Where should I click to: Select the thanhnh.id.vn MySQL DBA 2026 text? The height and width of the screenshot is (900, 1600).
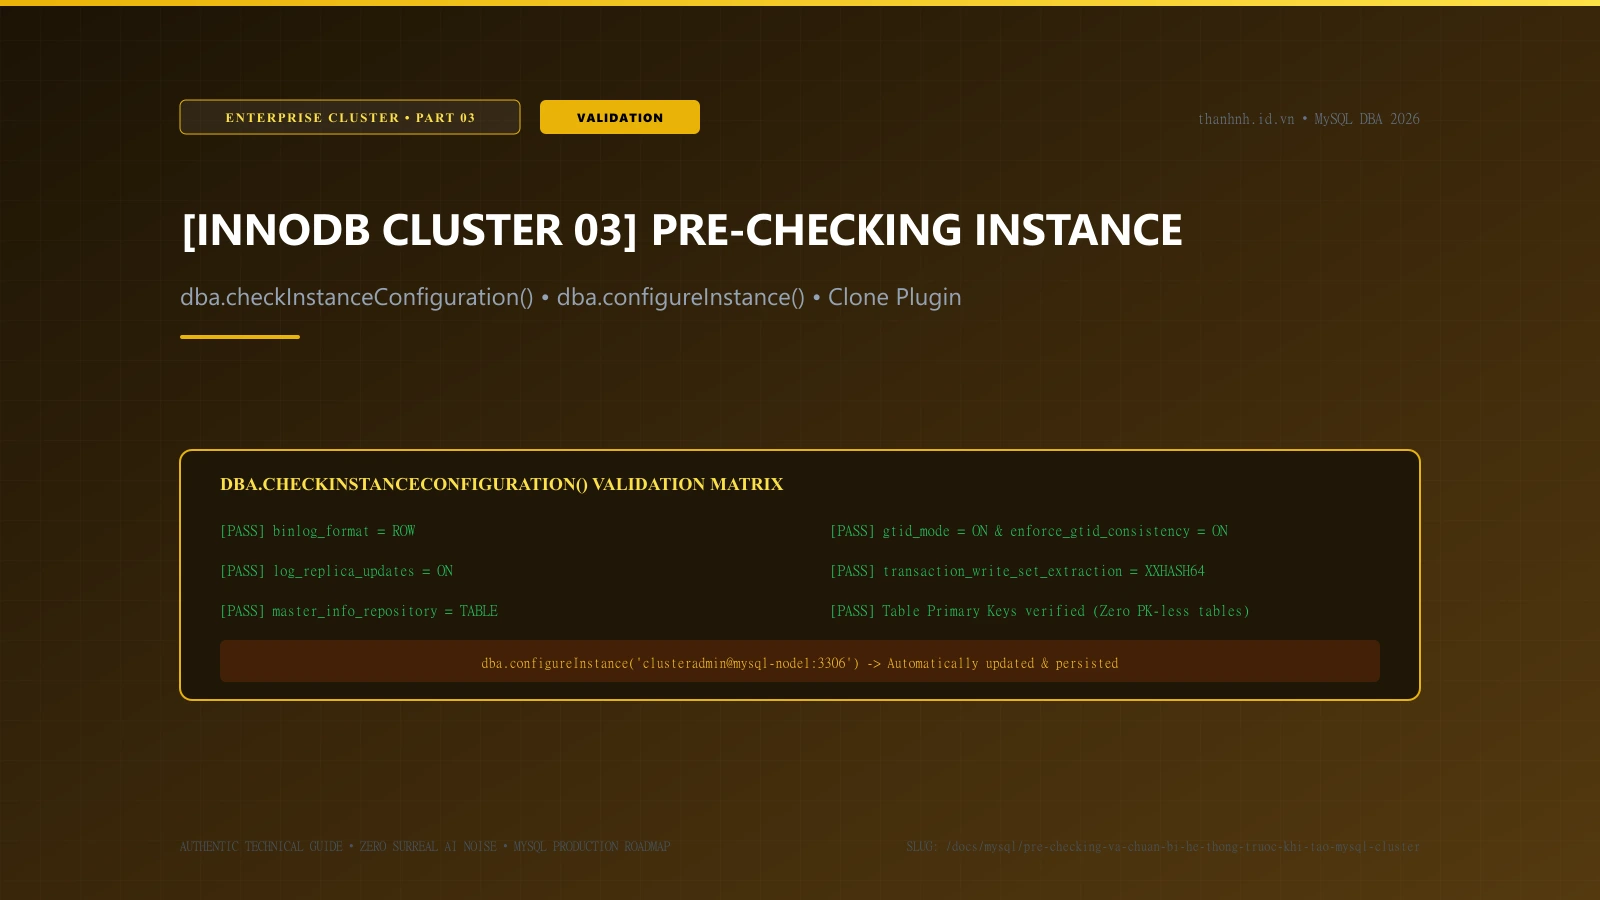[x=1309, y=119]
